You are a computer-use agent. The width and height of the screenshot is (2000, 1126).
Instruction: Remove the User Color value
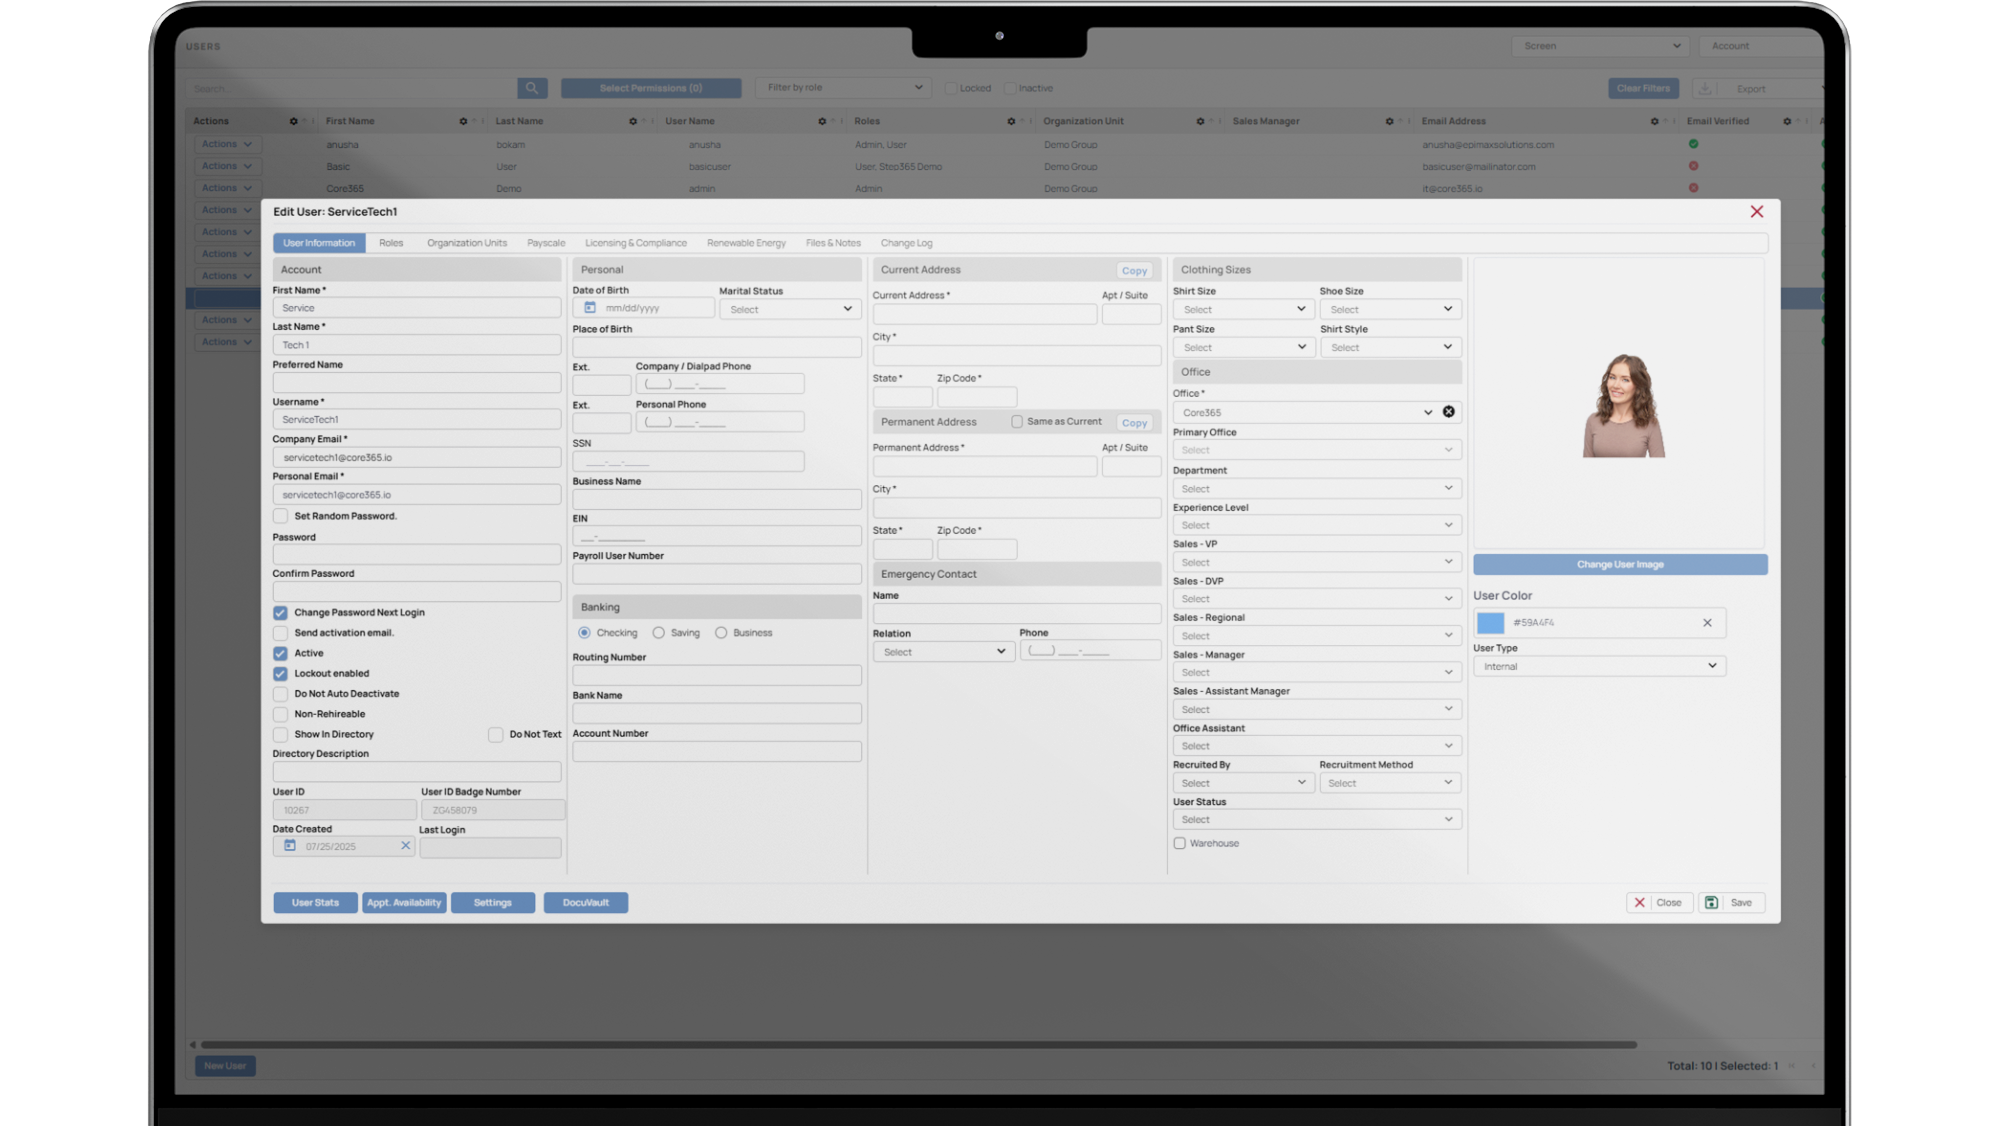(x=1707, y=623)
